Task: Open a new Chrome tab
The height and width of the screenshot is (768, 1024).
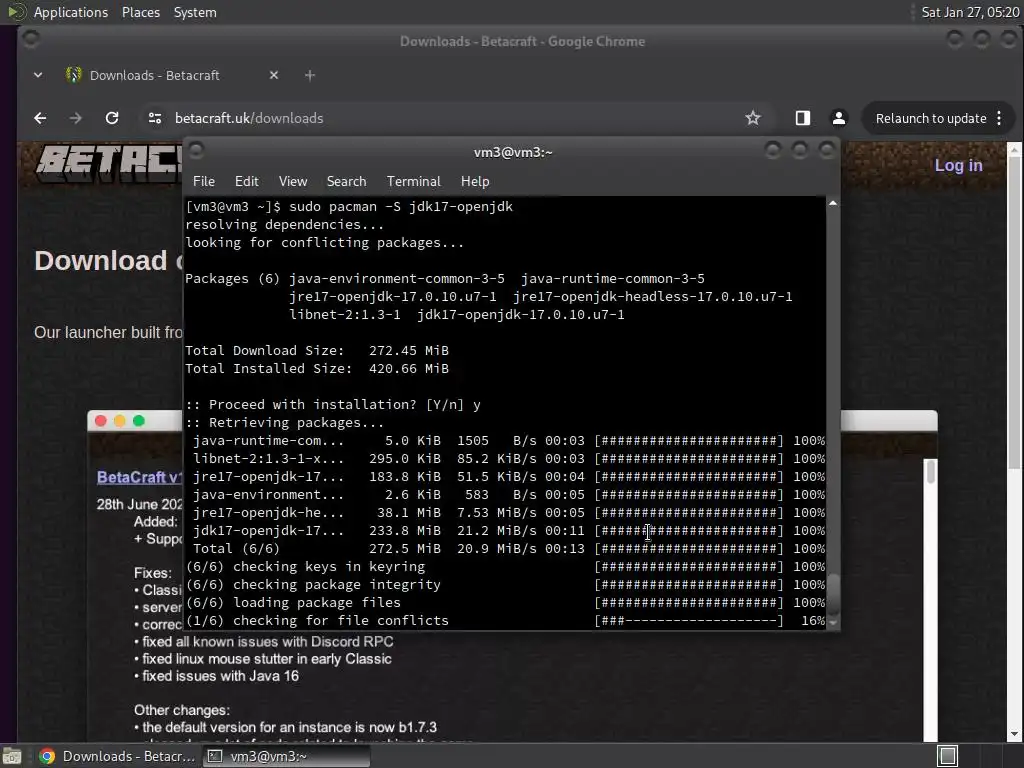Action: [x=310, y=75]
